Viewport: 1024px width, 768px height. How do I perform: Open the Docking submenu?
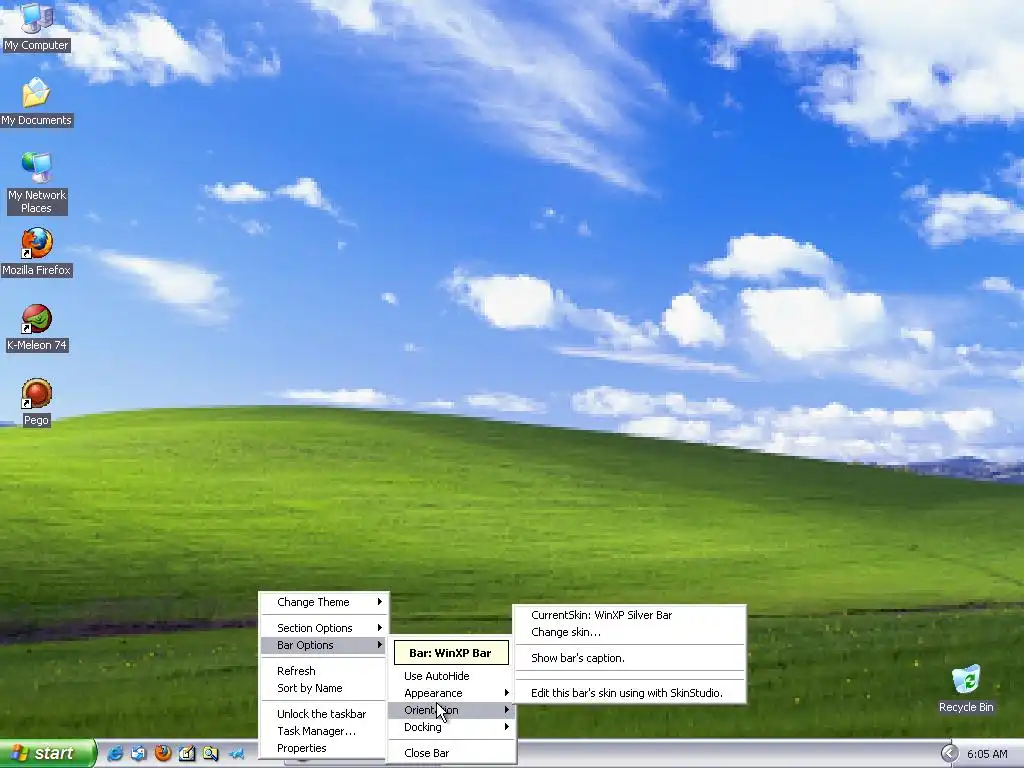coord(452,727)
